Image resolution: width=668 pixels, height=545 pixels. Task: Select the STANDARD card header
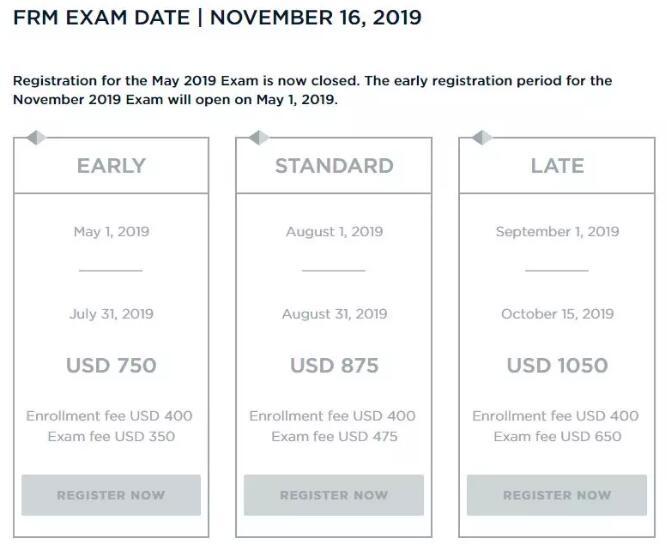(x=334, y=166)
